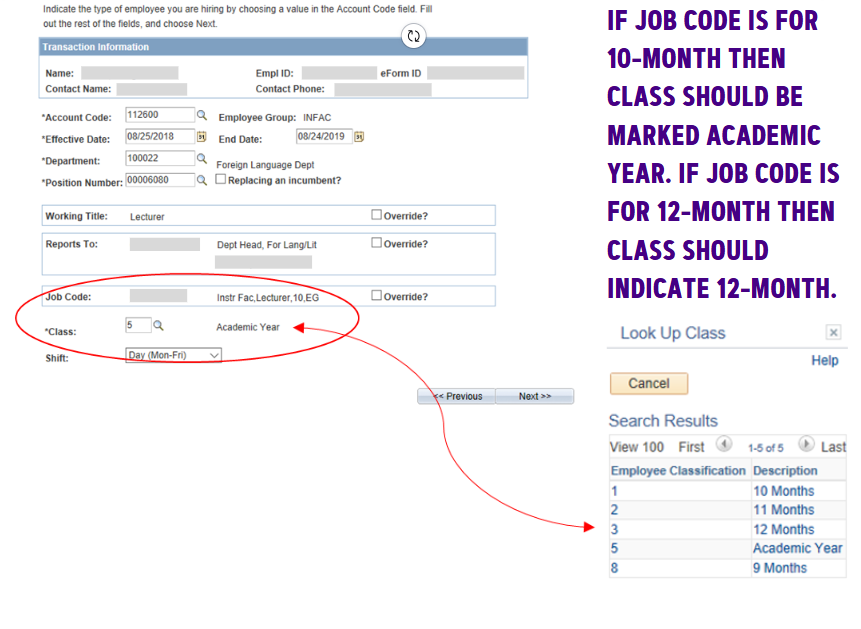The image size is (861, 629).
Task: Click the next-page arrow beside Last
Action: tap(808, 446)
